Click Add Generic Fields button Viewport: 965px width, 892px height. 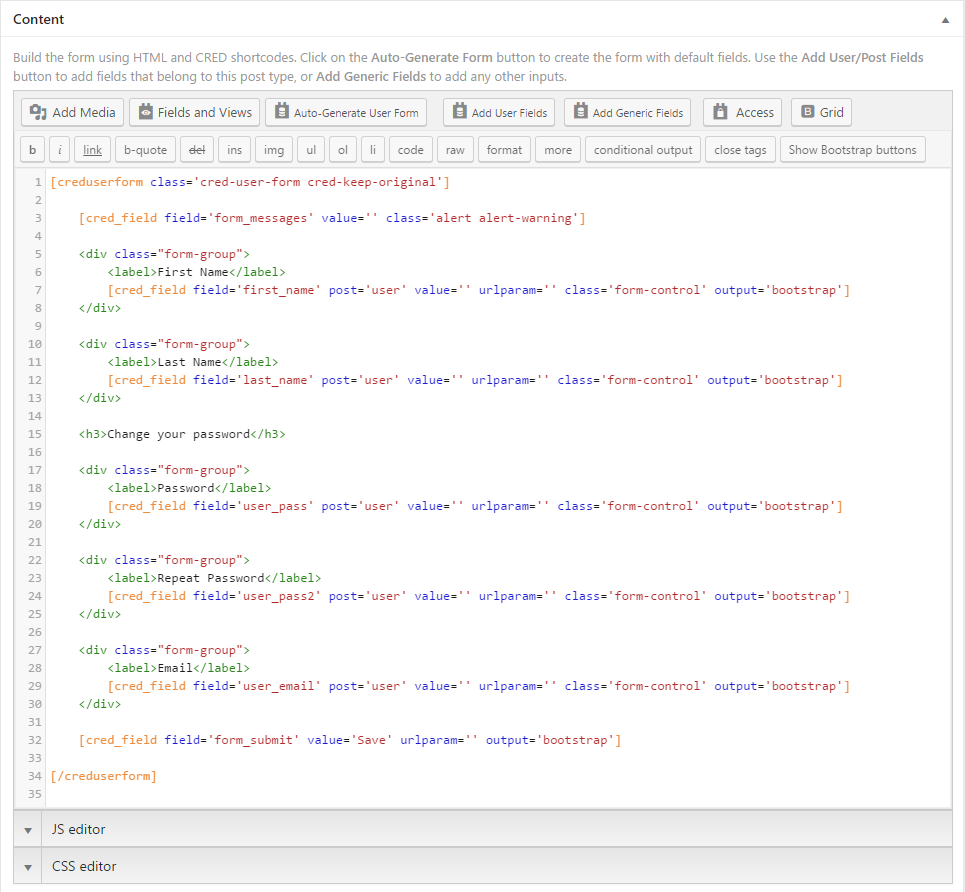point(628,113)
